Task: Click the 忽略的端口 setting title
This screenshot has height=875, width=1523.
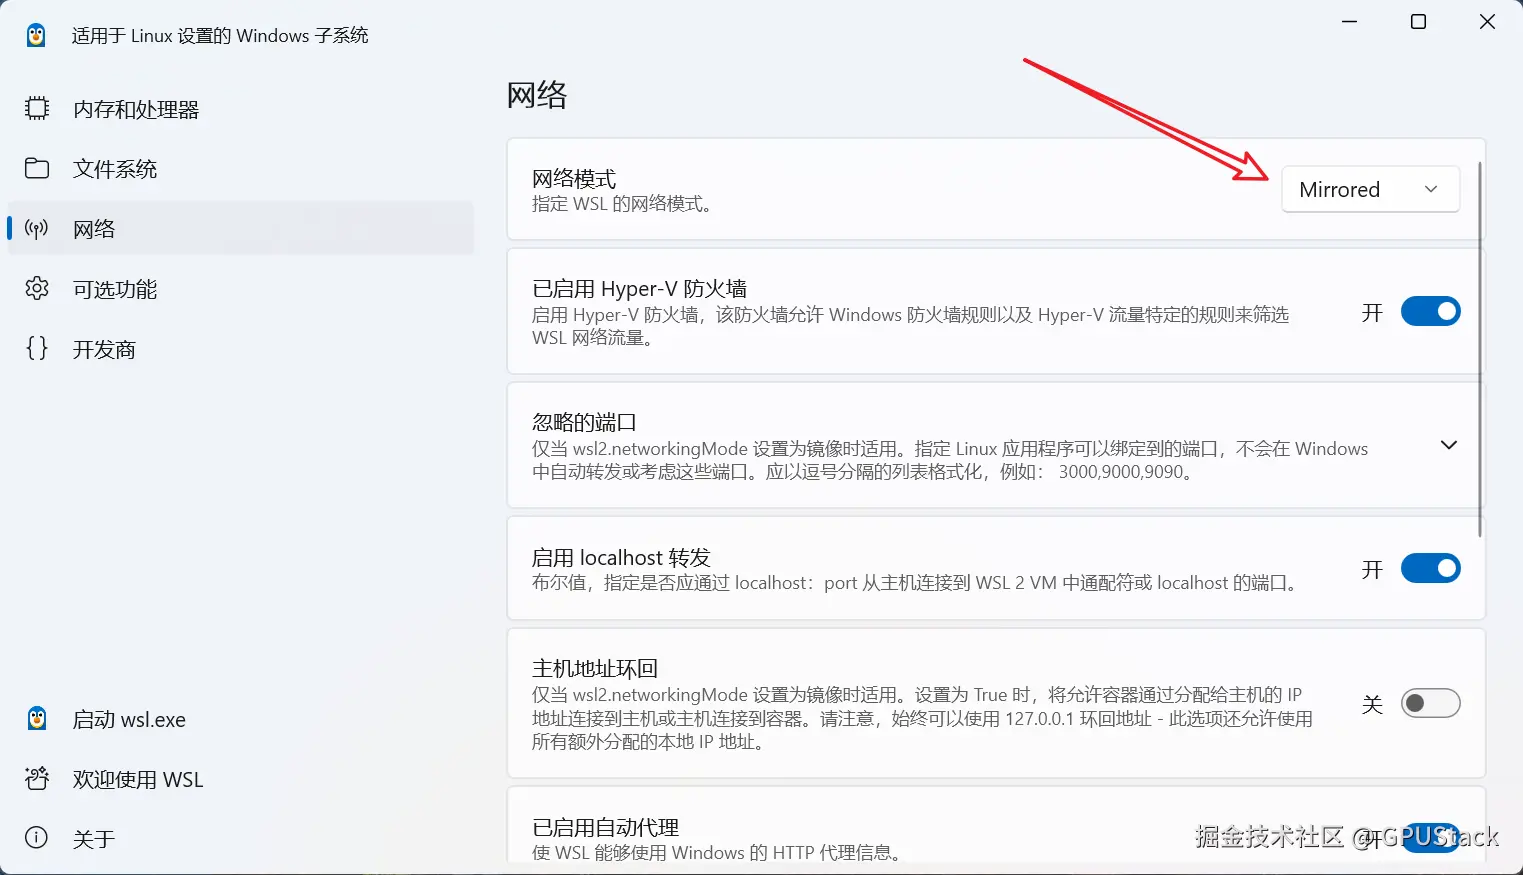Action: click(x=584, y=422)
